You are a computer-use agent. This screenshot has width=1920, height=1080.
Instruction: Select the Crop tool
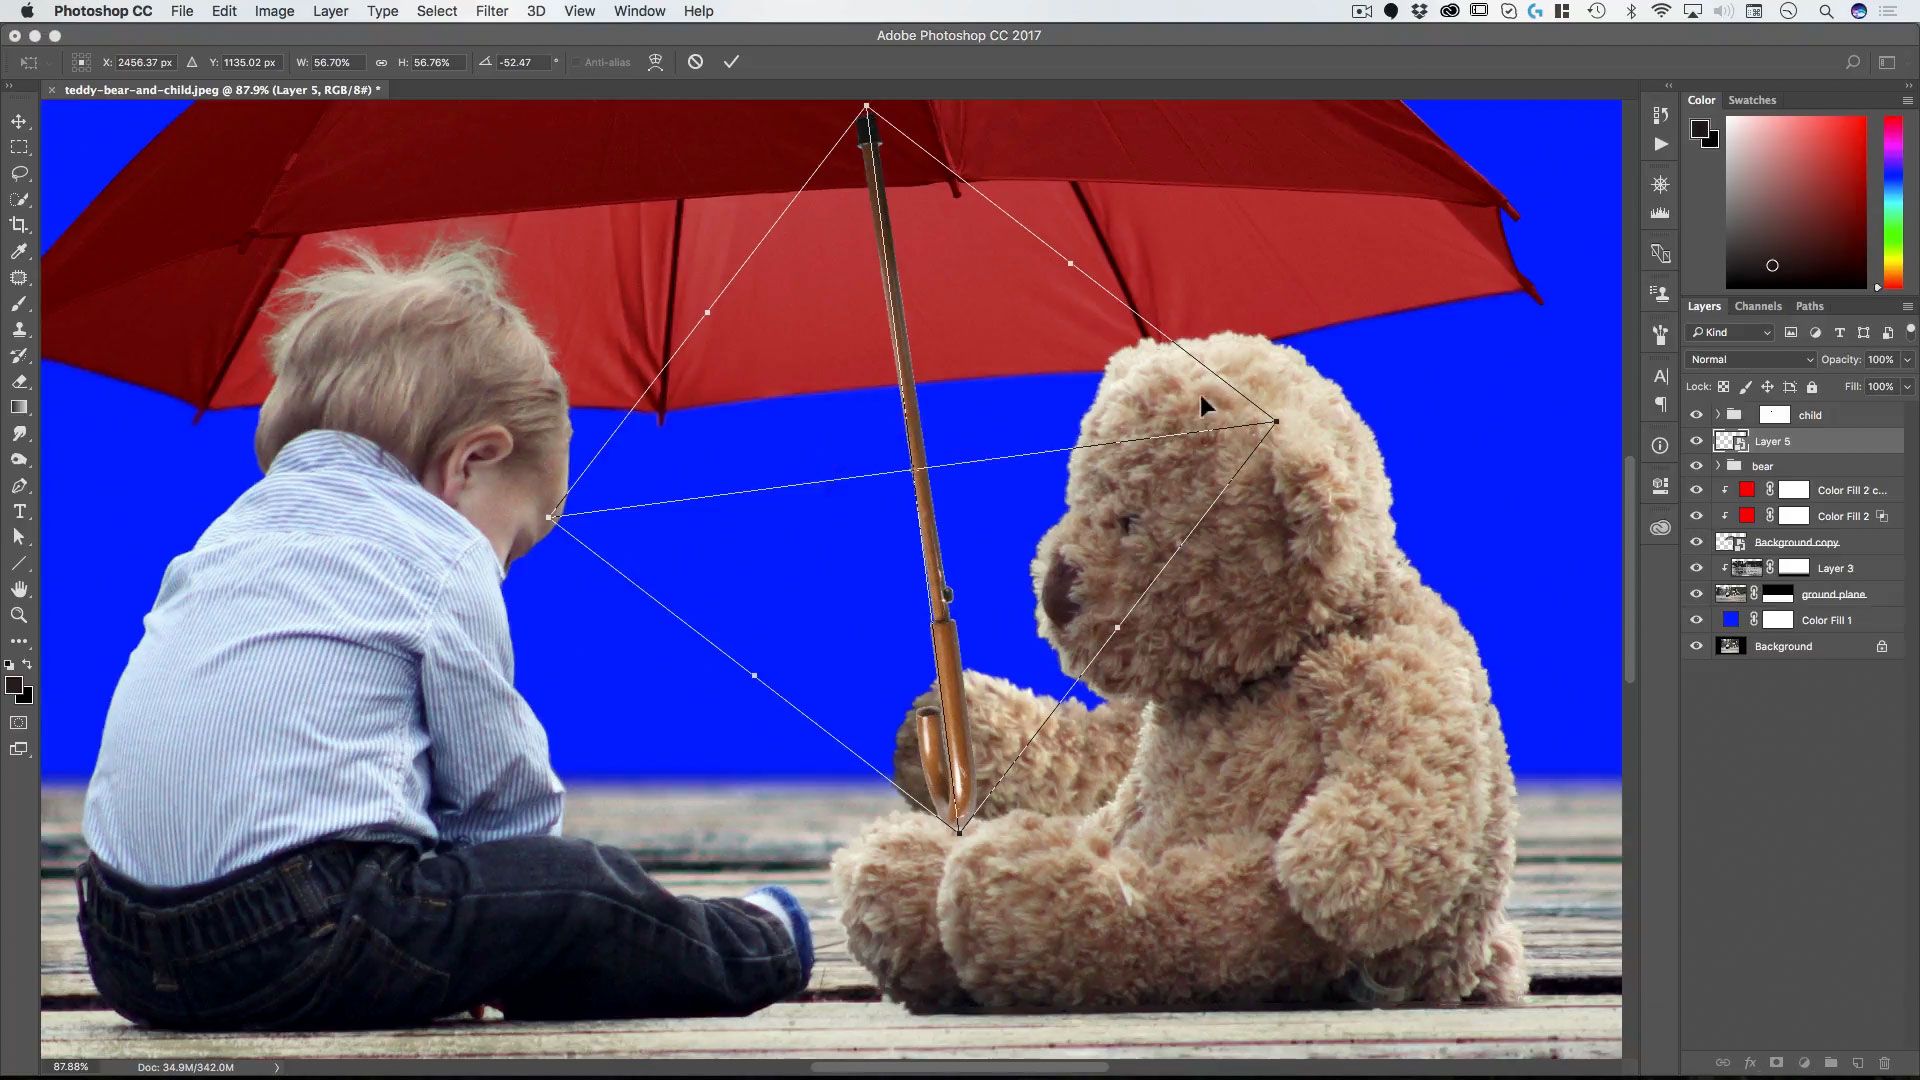click(19, 225)
